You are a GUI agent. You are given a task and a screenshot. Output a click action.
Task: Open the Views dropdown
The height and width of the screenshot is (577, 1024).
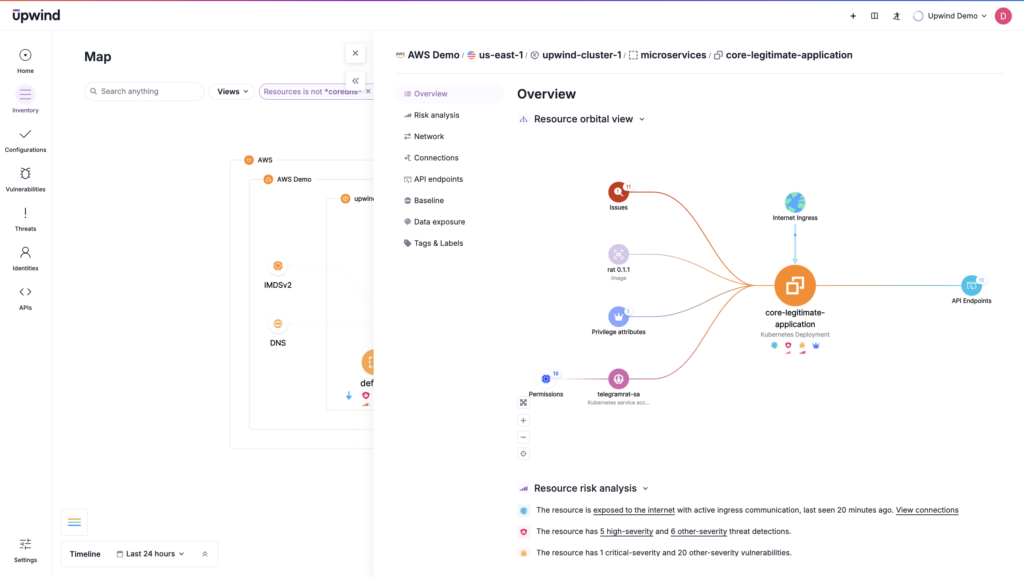point(231,91)
